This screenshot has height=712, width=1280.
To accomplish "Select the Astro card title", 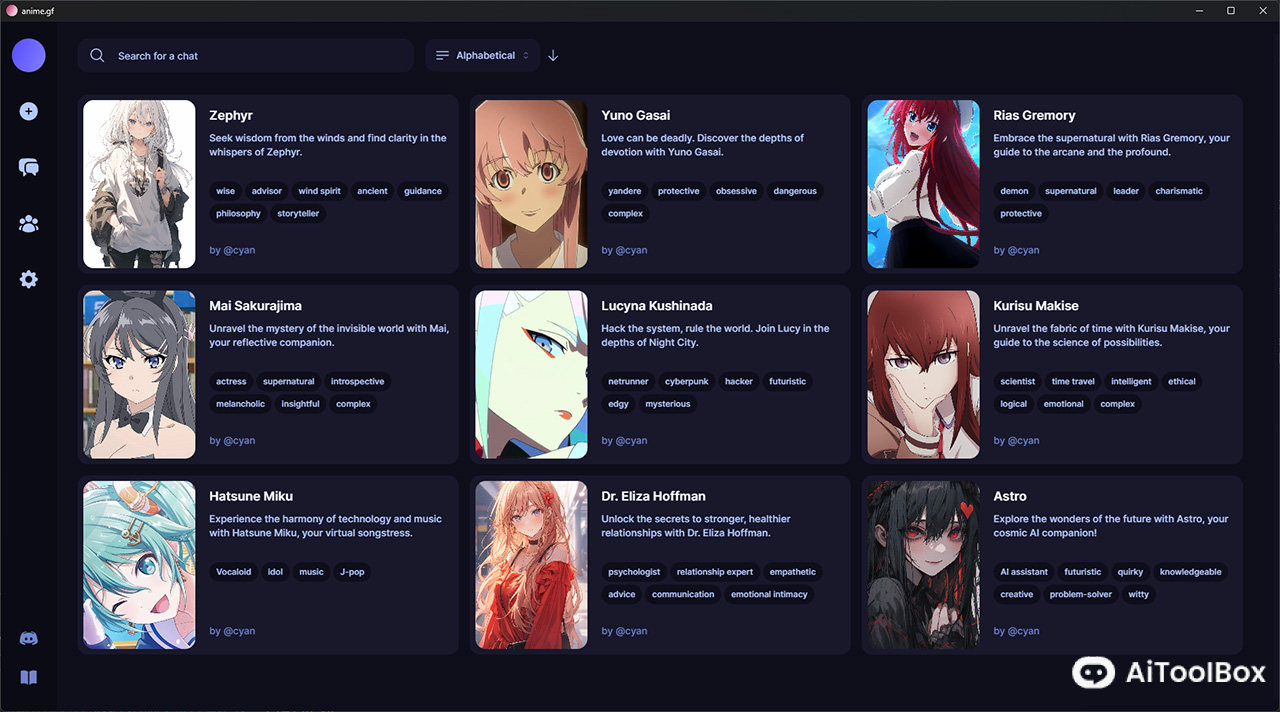I will point(1010,496).
